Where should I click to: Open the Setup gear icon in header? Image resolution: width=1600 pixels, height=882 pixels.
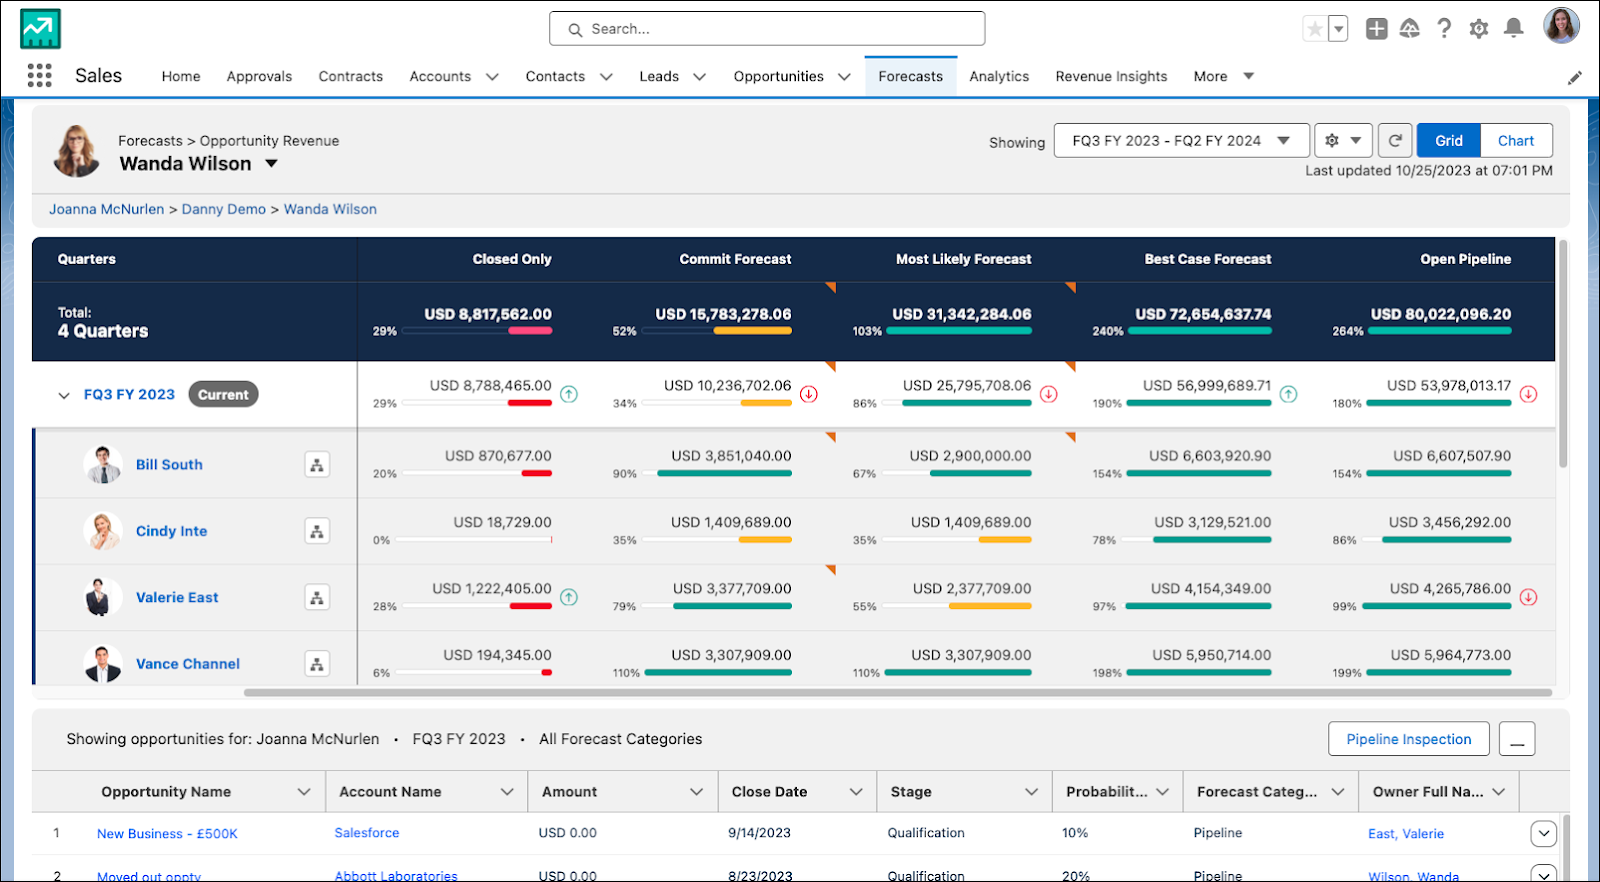click(1479, 28)
